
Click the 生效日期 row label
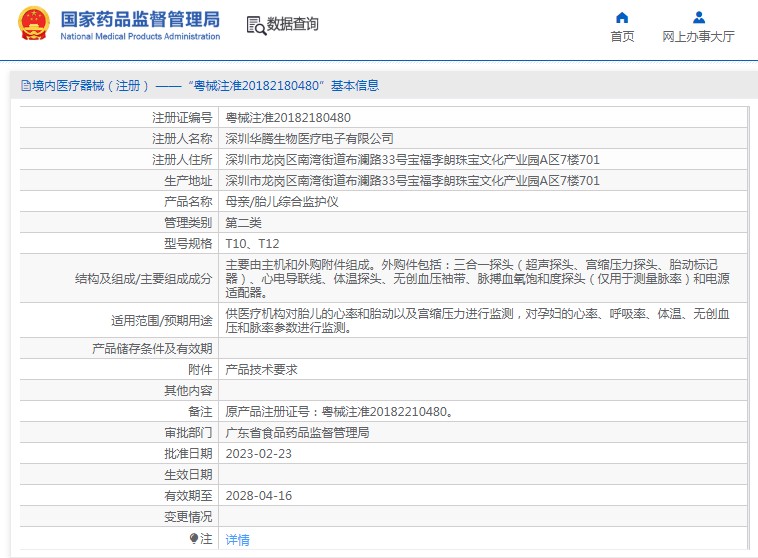click(188, 475)
